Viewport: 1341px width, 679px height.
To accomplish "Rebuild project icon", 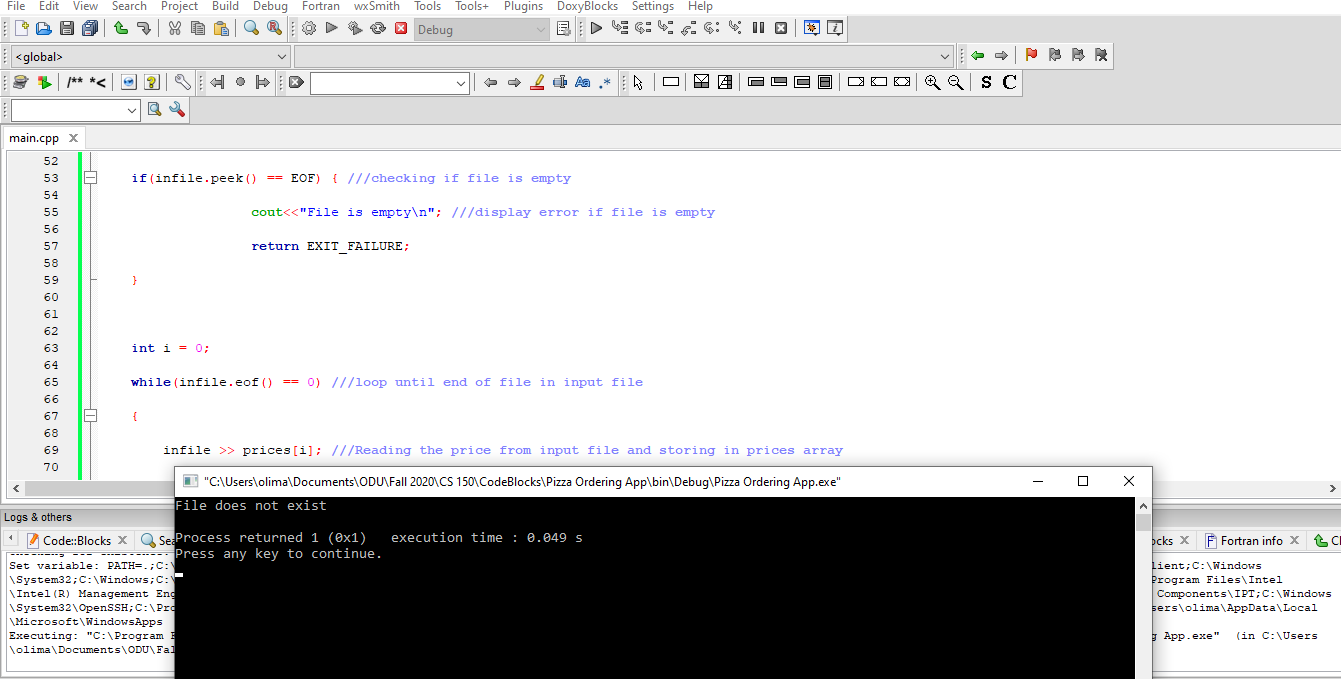I will tap(378, 28).
